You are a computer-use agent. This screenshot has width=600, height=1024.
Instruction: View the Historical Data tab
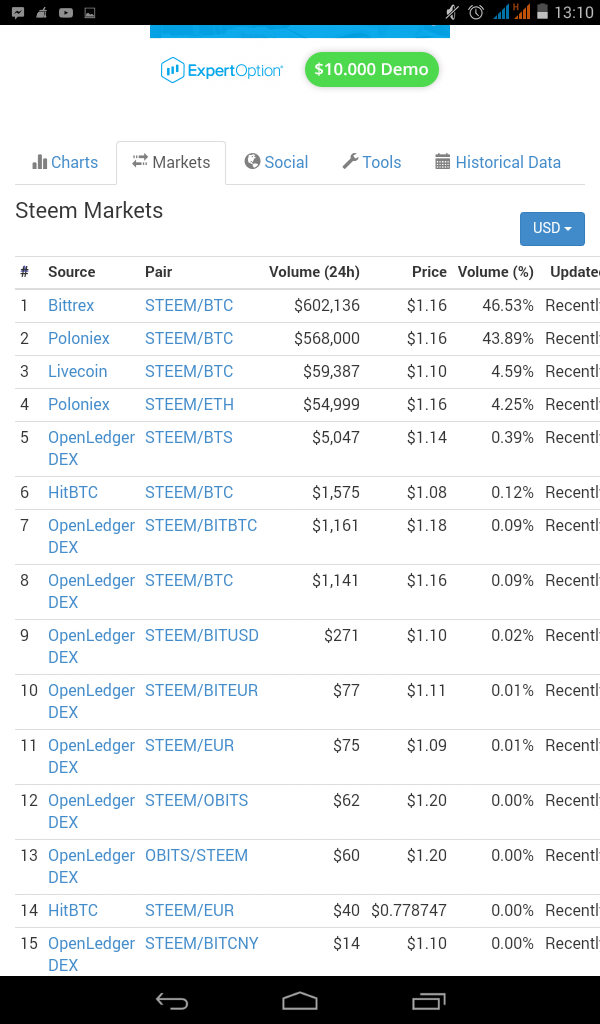pos(498,162)
